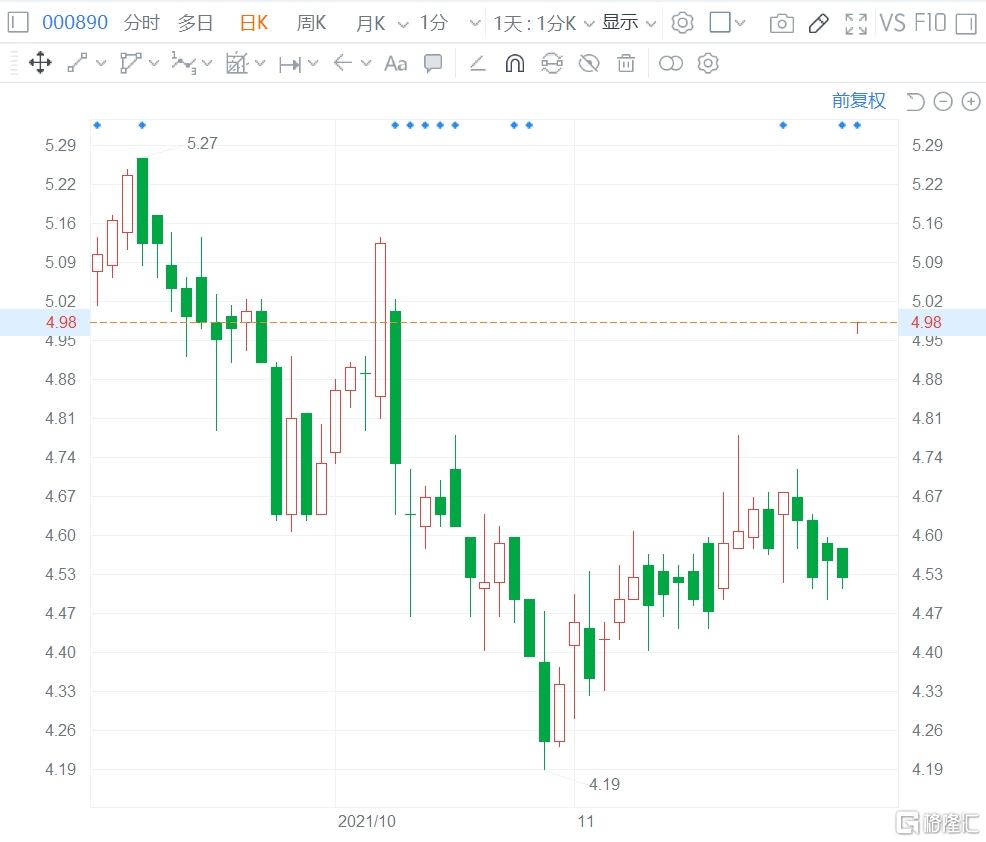Toggle the magnet snap mode
Viewport: 986px width, 842px height.
(514, 64)
